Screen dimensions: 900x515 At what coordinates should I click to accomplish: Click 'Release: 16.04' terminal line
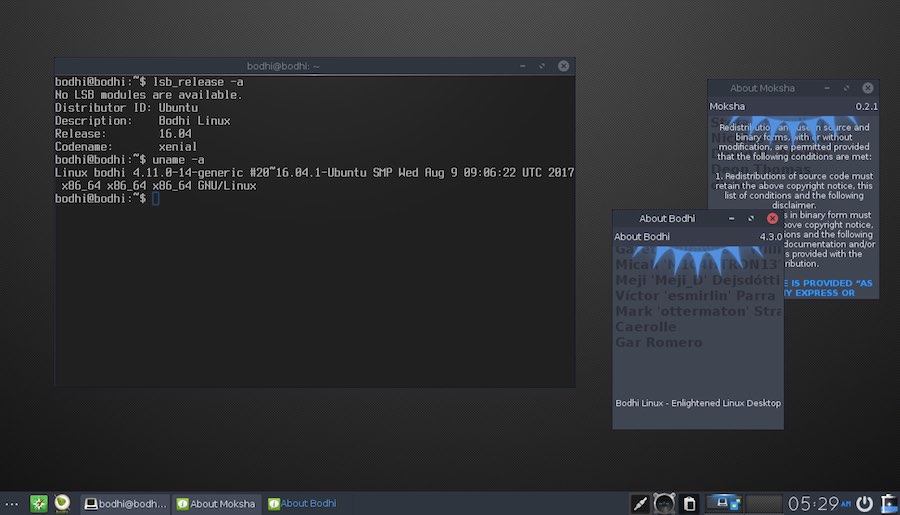tap(123, 134)
